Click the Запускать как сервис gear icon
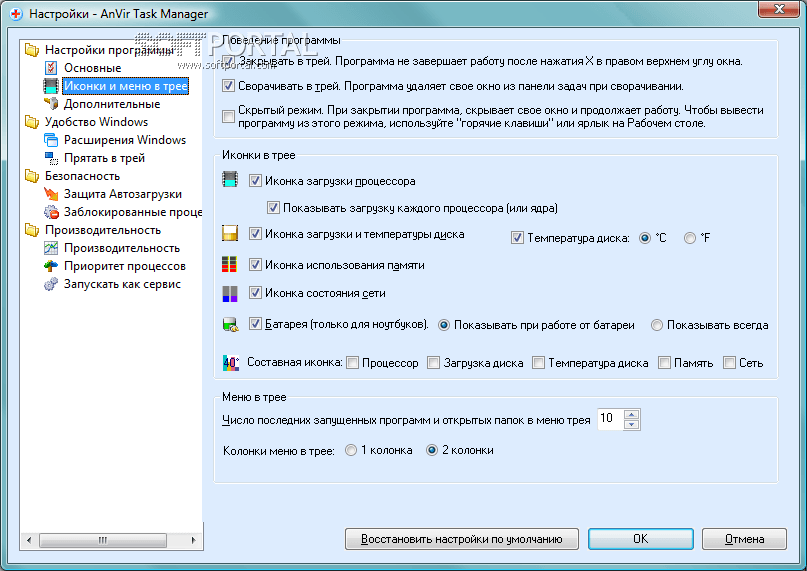The width and height of the screenshot is (807, 571). click(51, 284)
